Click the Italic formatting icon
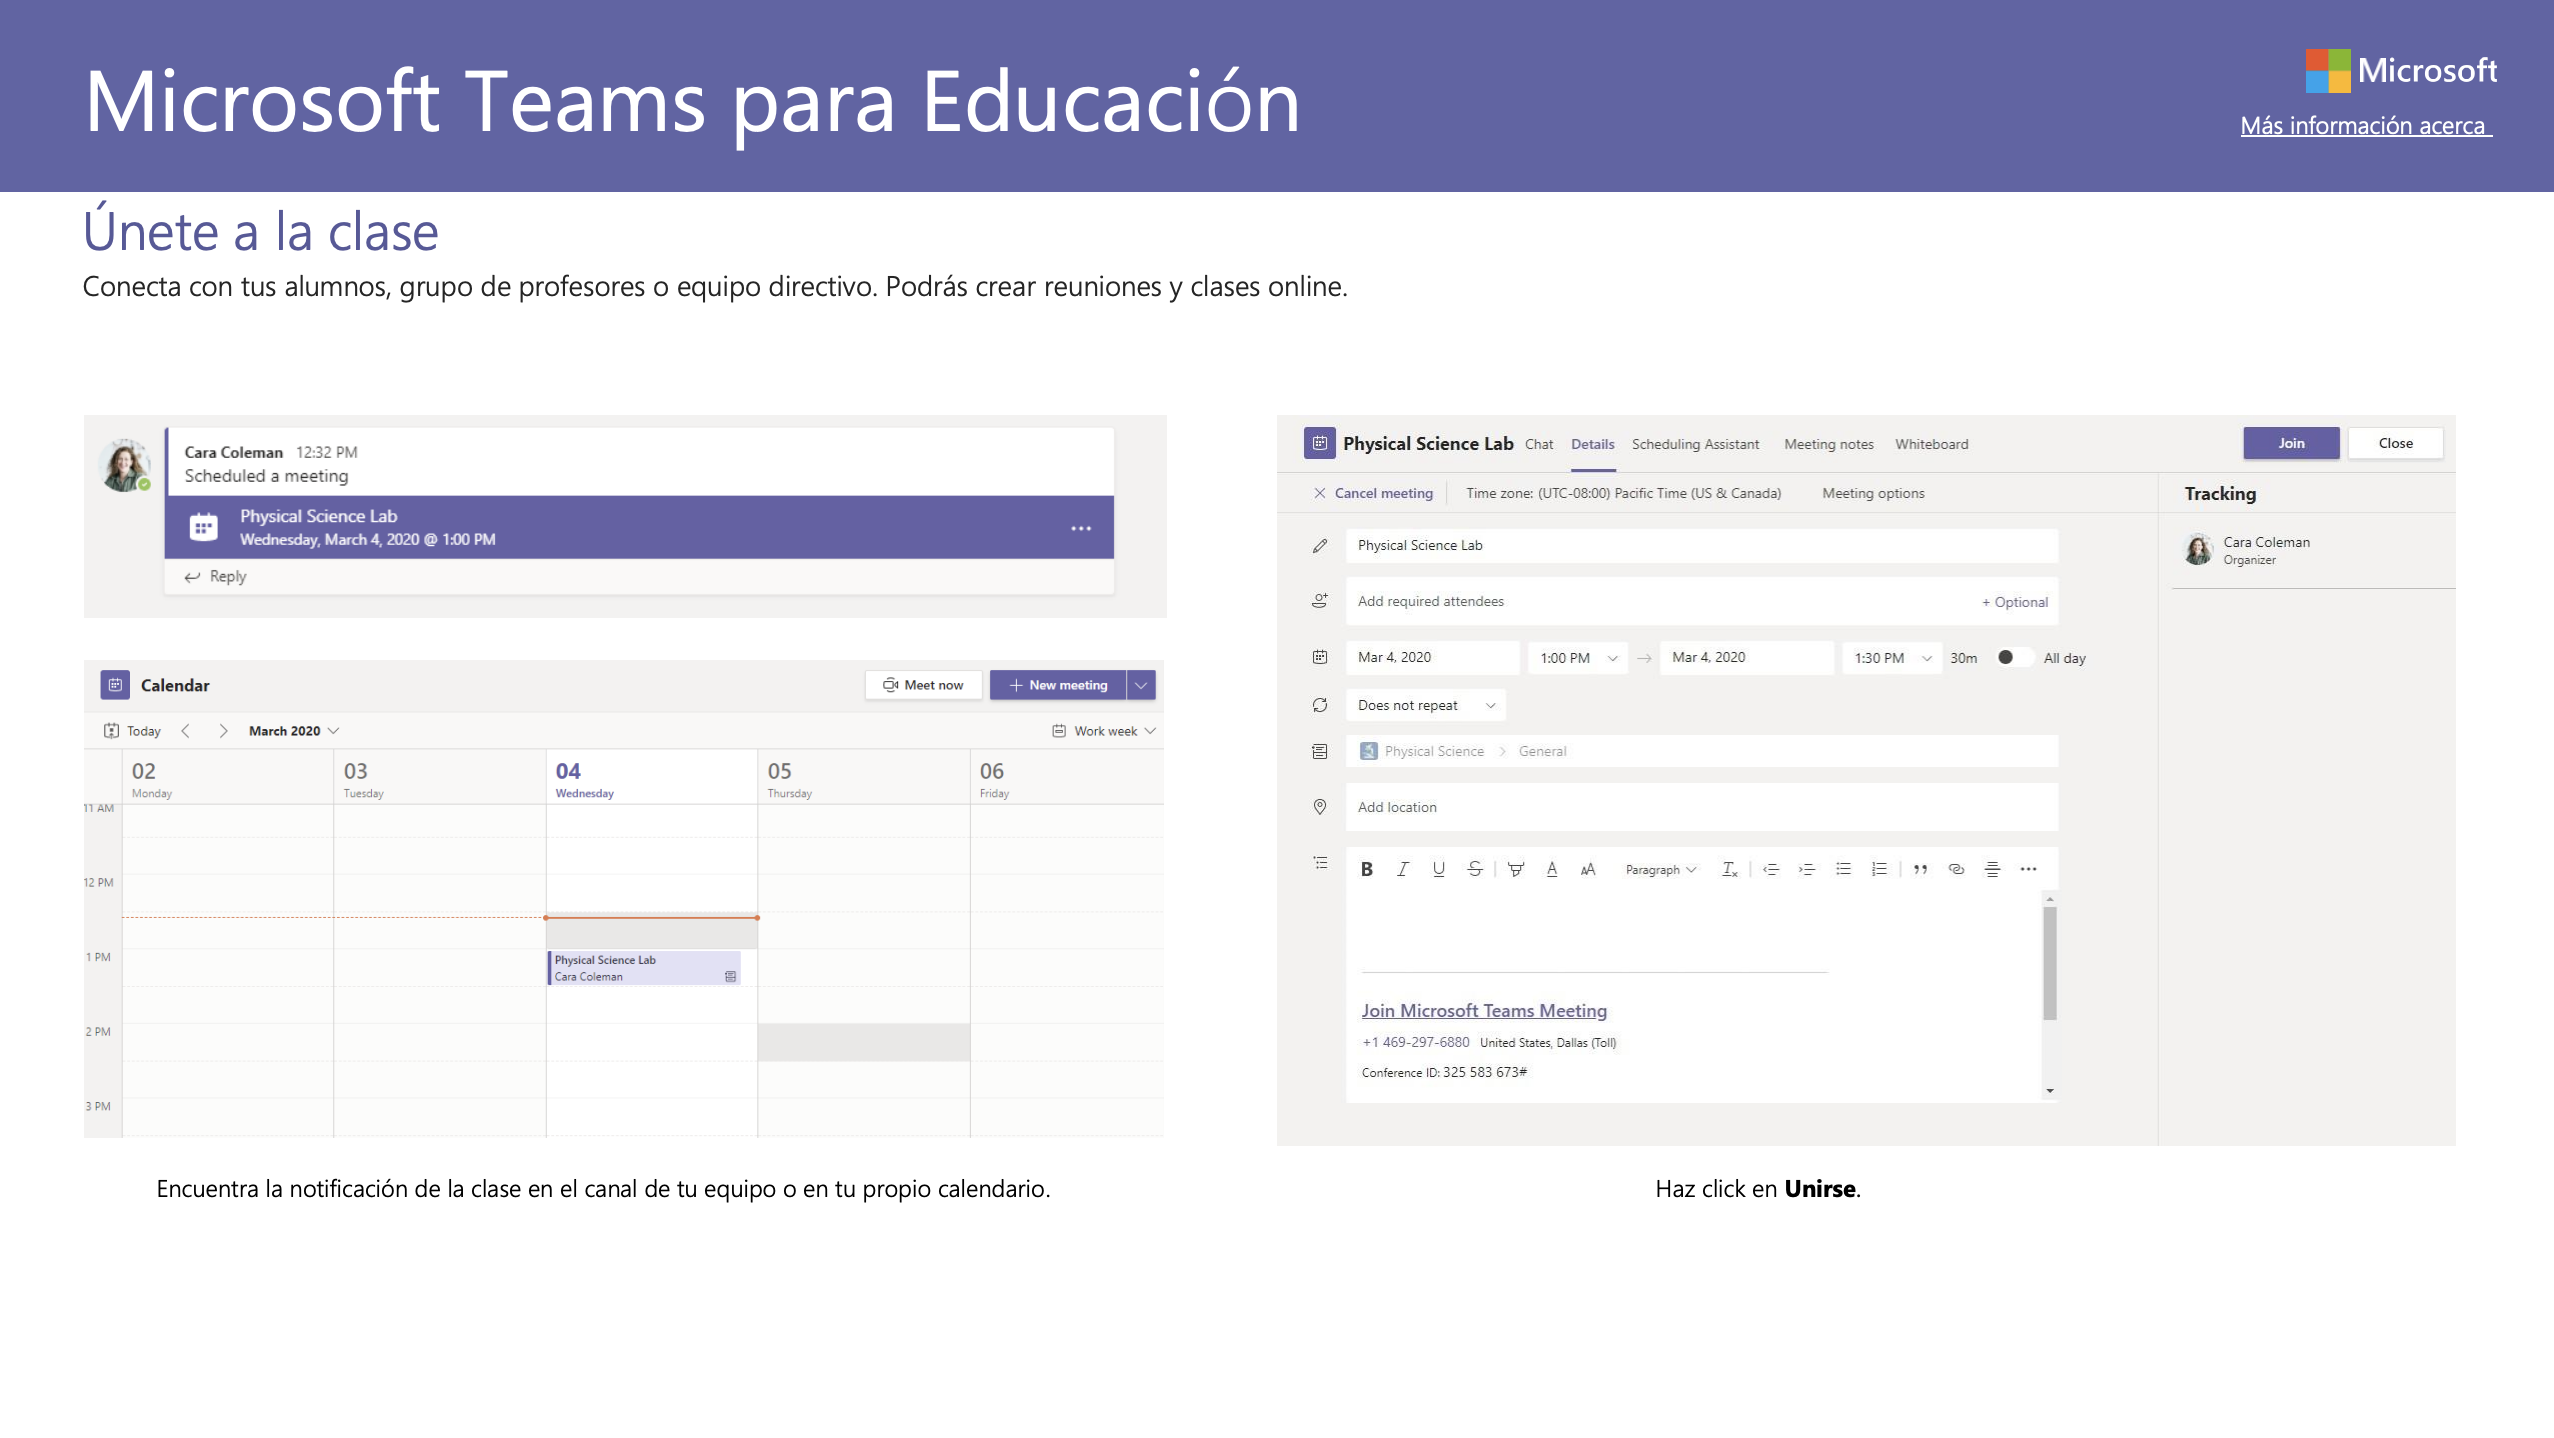 1403,869
